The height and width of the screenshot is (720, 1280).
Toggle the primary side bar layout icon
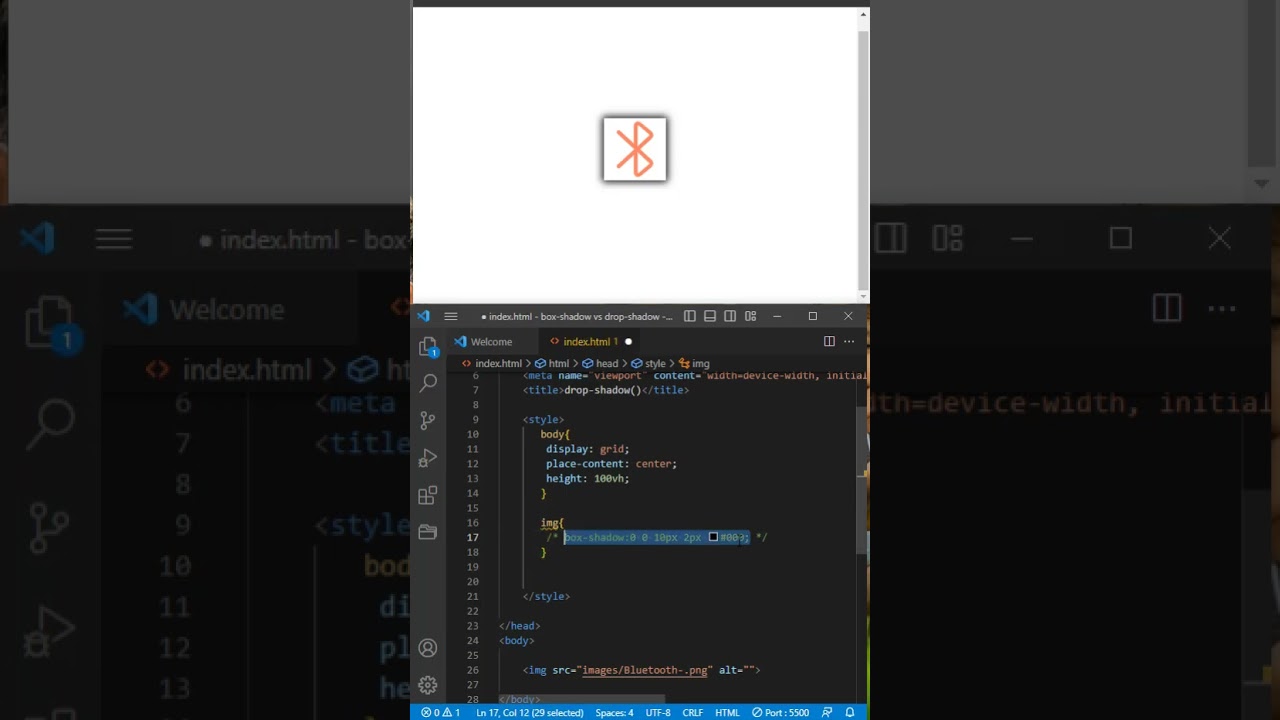690,316
